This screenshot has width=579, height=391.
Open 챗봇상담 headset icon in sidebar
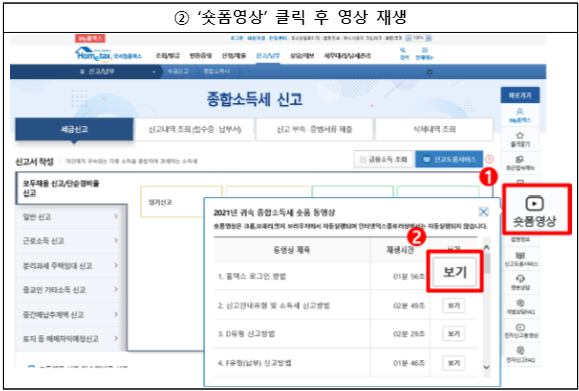pos(520,282)
